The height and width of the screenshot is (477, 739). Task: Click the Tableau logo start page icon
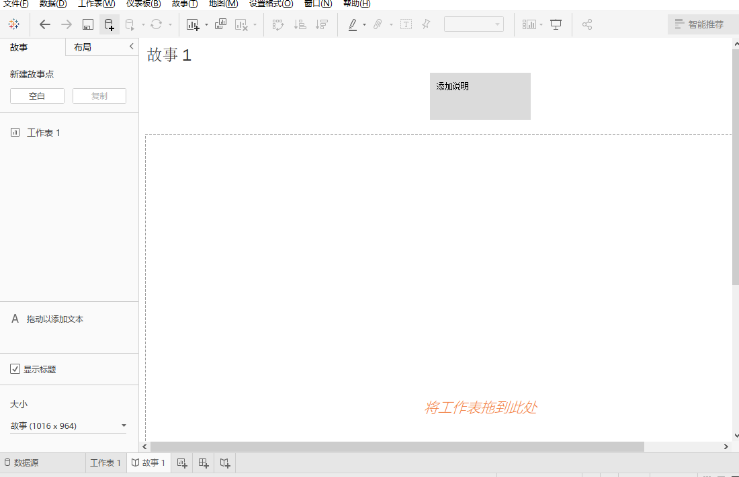(x=14, y=24)
